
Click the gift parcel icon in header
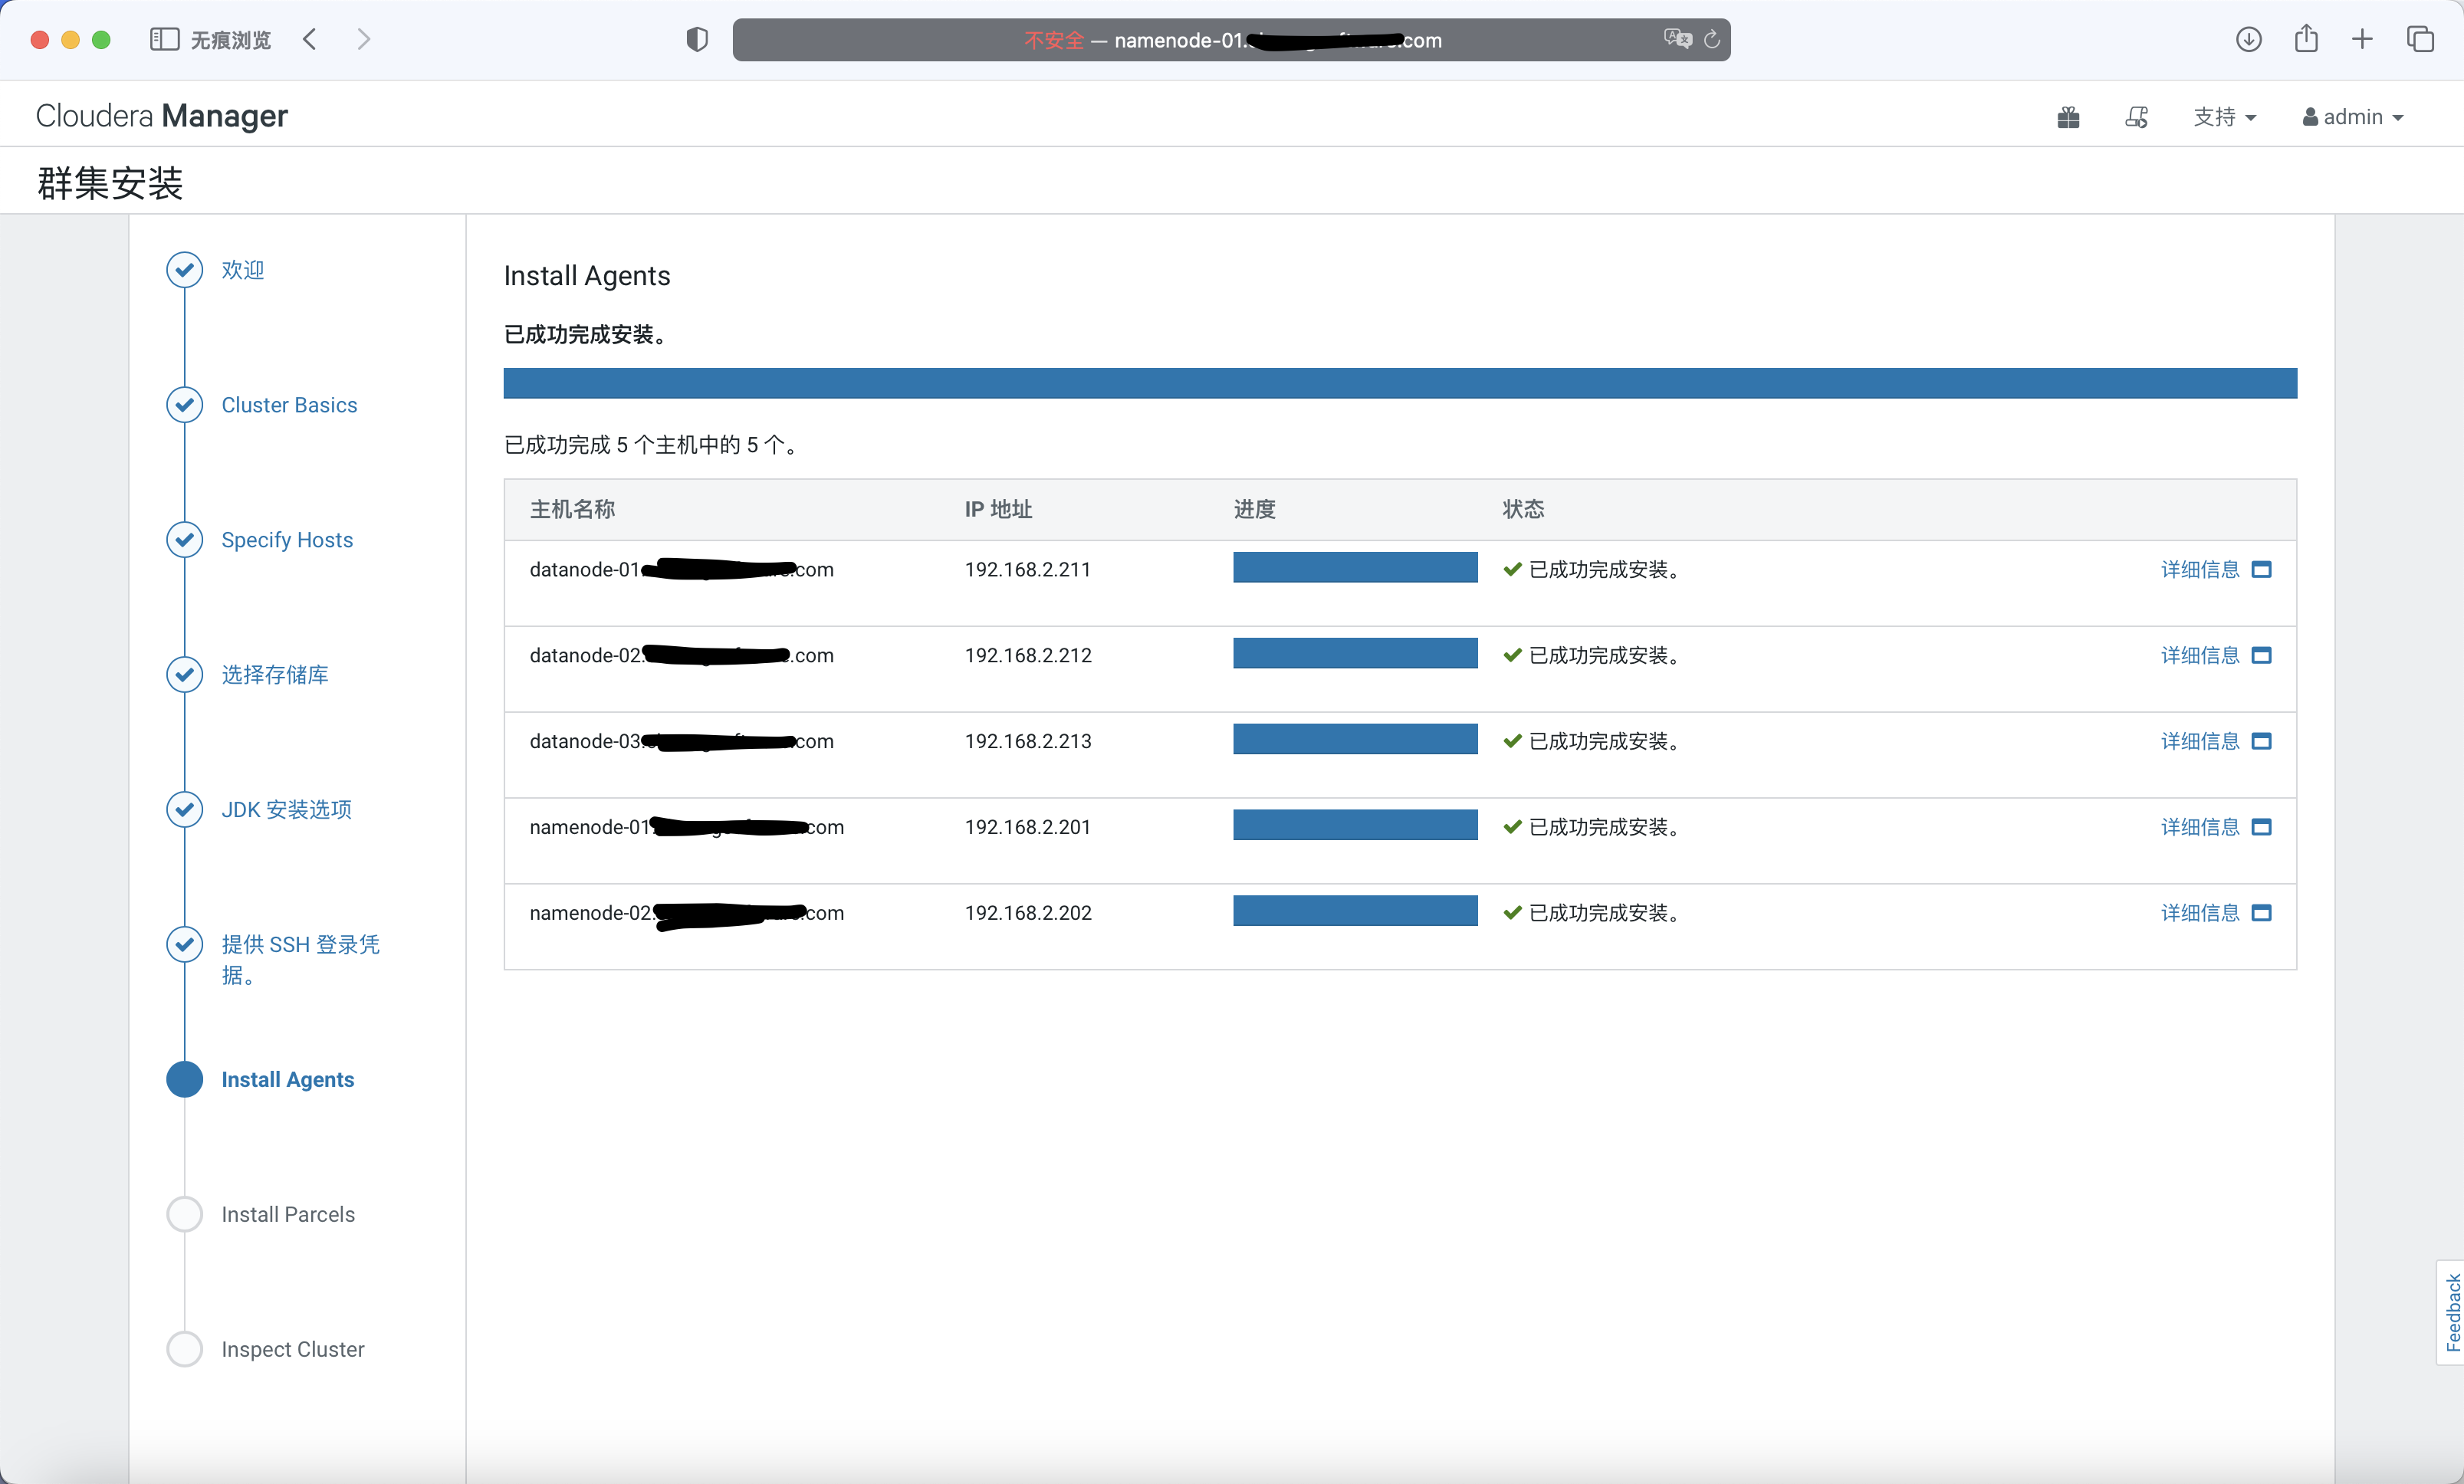[2068, 118]
